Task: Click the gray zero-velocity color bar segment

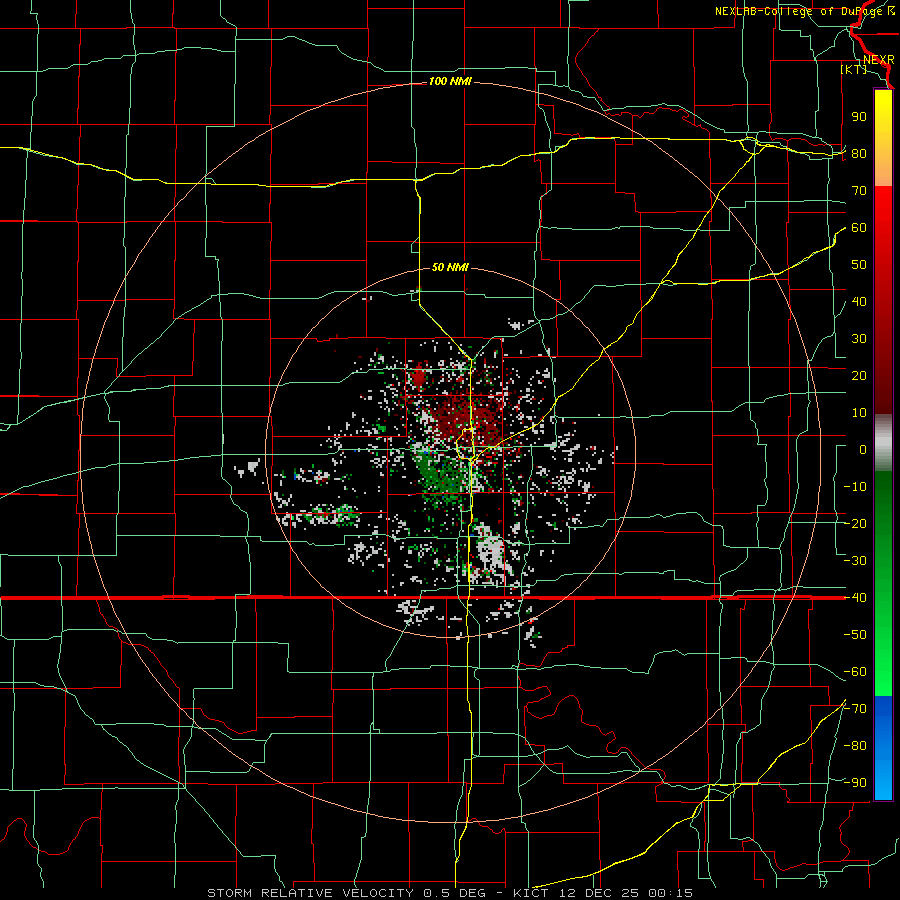Action: point(883,443)
